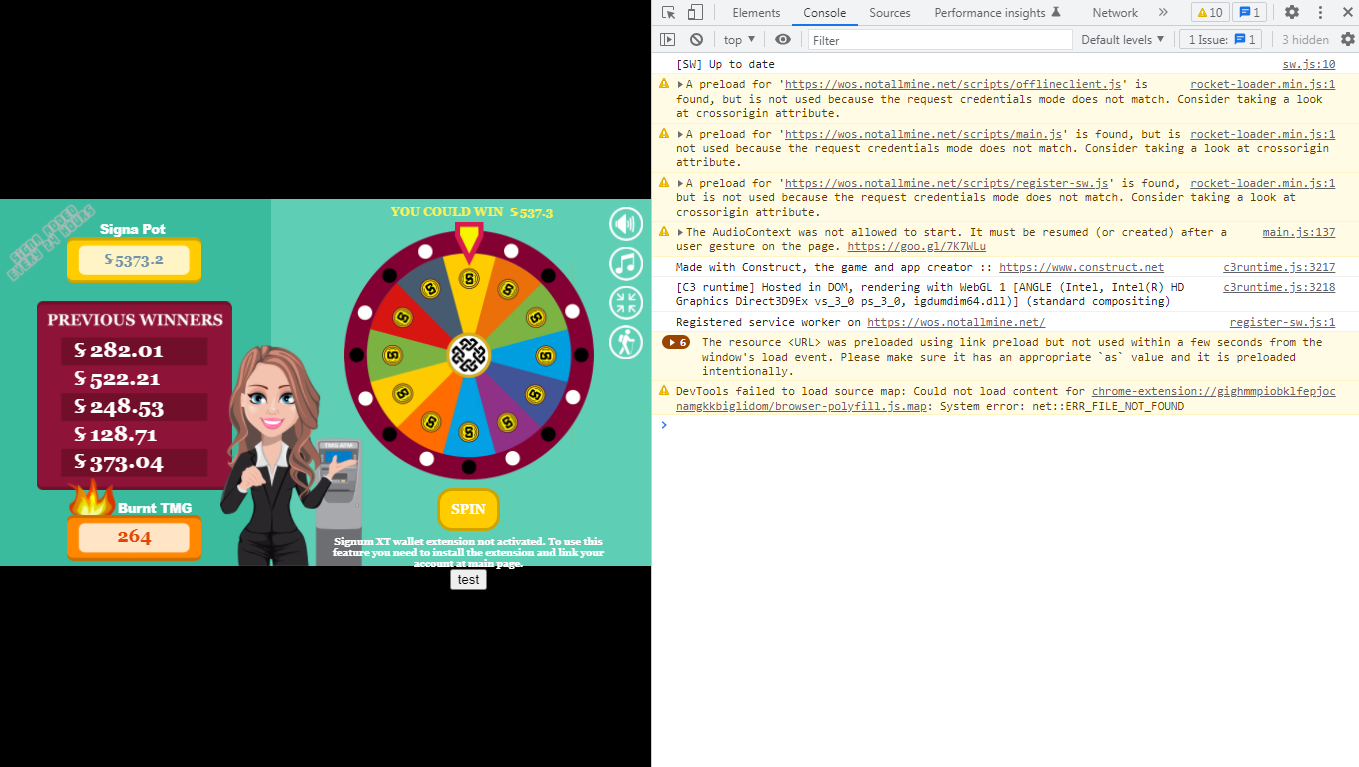Select the inspect element cursor tool
Viewport: 1359px width, 767px height.
(667, 12)
